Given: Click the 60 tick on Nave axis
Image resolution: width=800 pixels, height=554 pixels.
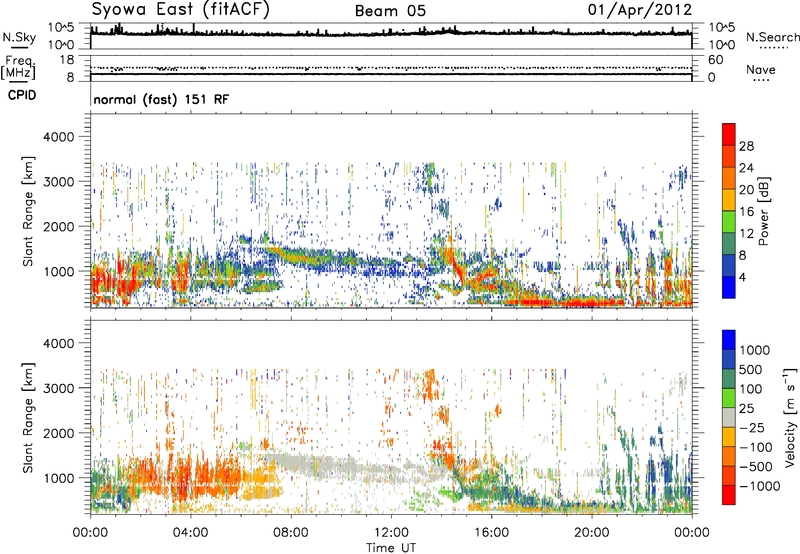Looking at the screenshot, I should [716, 60].
